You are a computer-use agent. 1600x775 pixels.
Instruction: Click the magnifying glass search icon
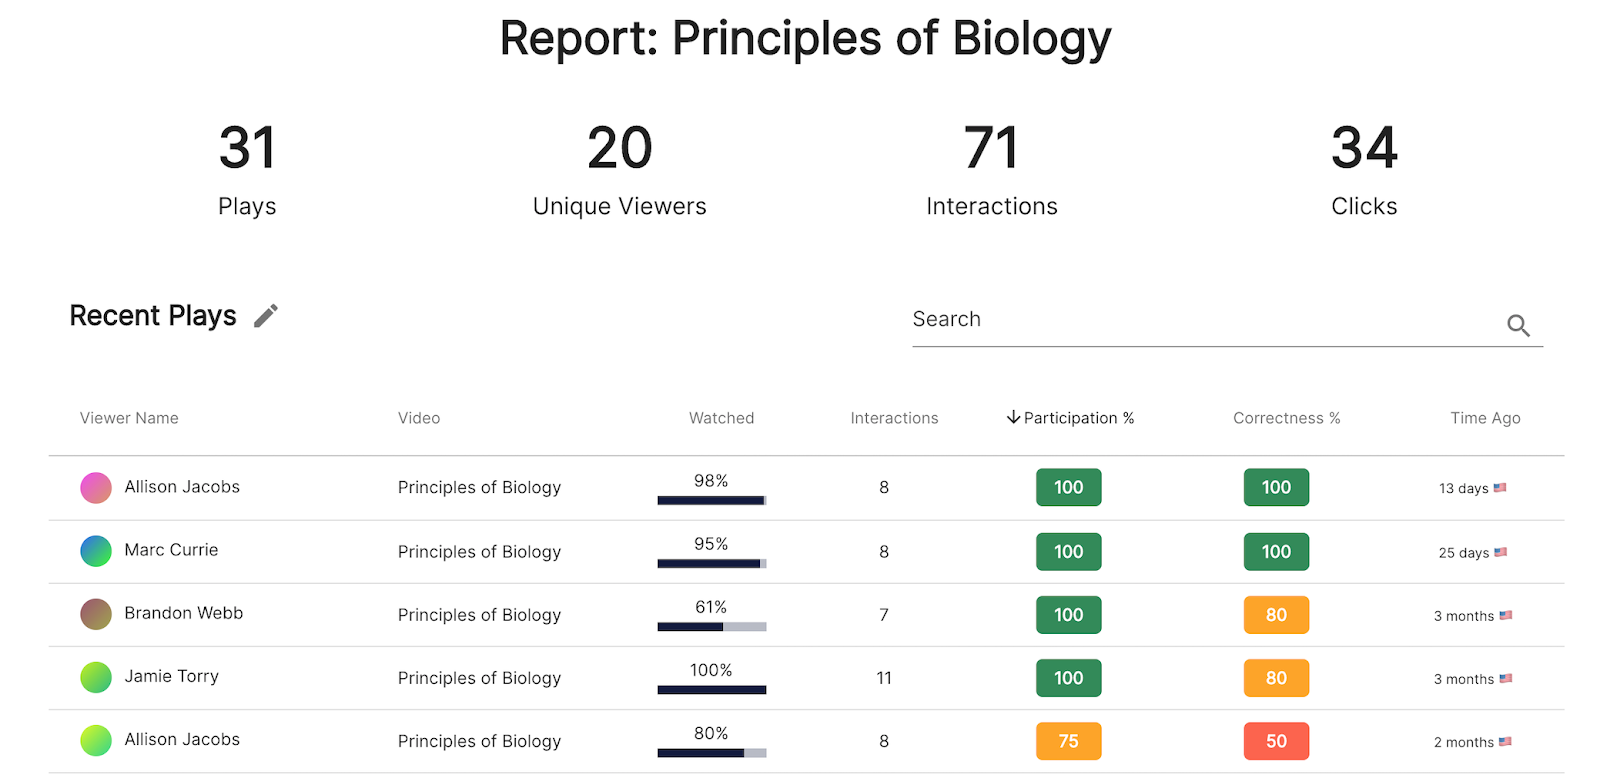coord(1518,325)
